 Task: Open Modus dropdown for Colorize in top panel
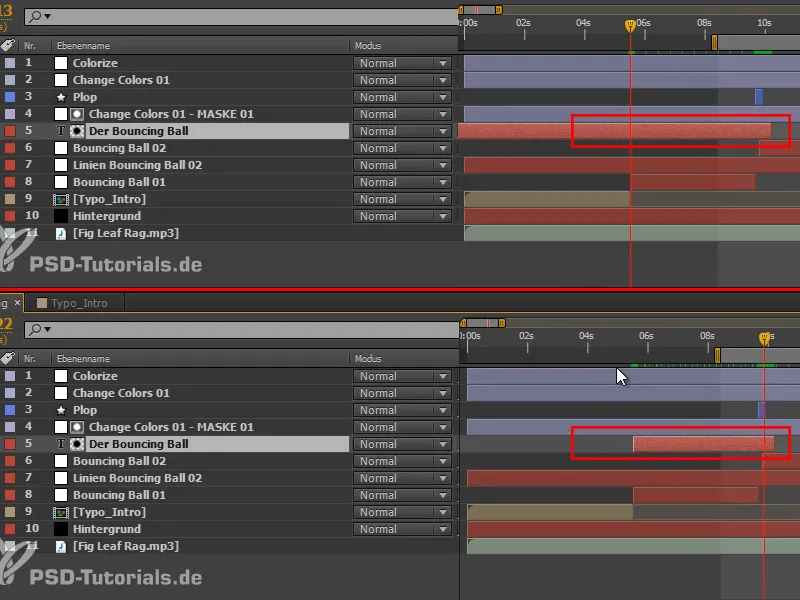click(x=402, y=63)
